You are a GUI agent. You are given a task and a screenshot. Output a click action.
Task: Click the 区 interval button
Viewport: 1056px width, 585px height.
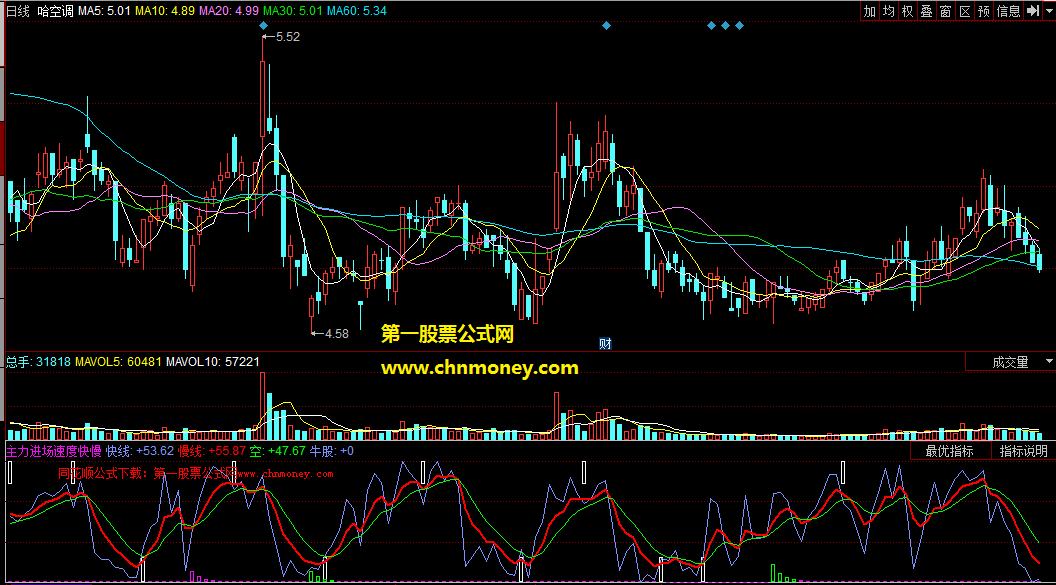click(965, 11)
